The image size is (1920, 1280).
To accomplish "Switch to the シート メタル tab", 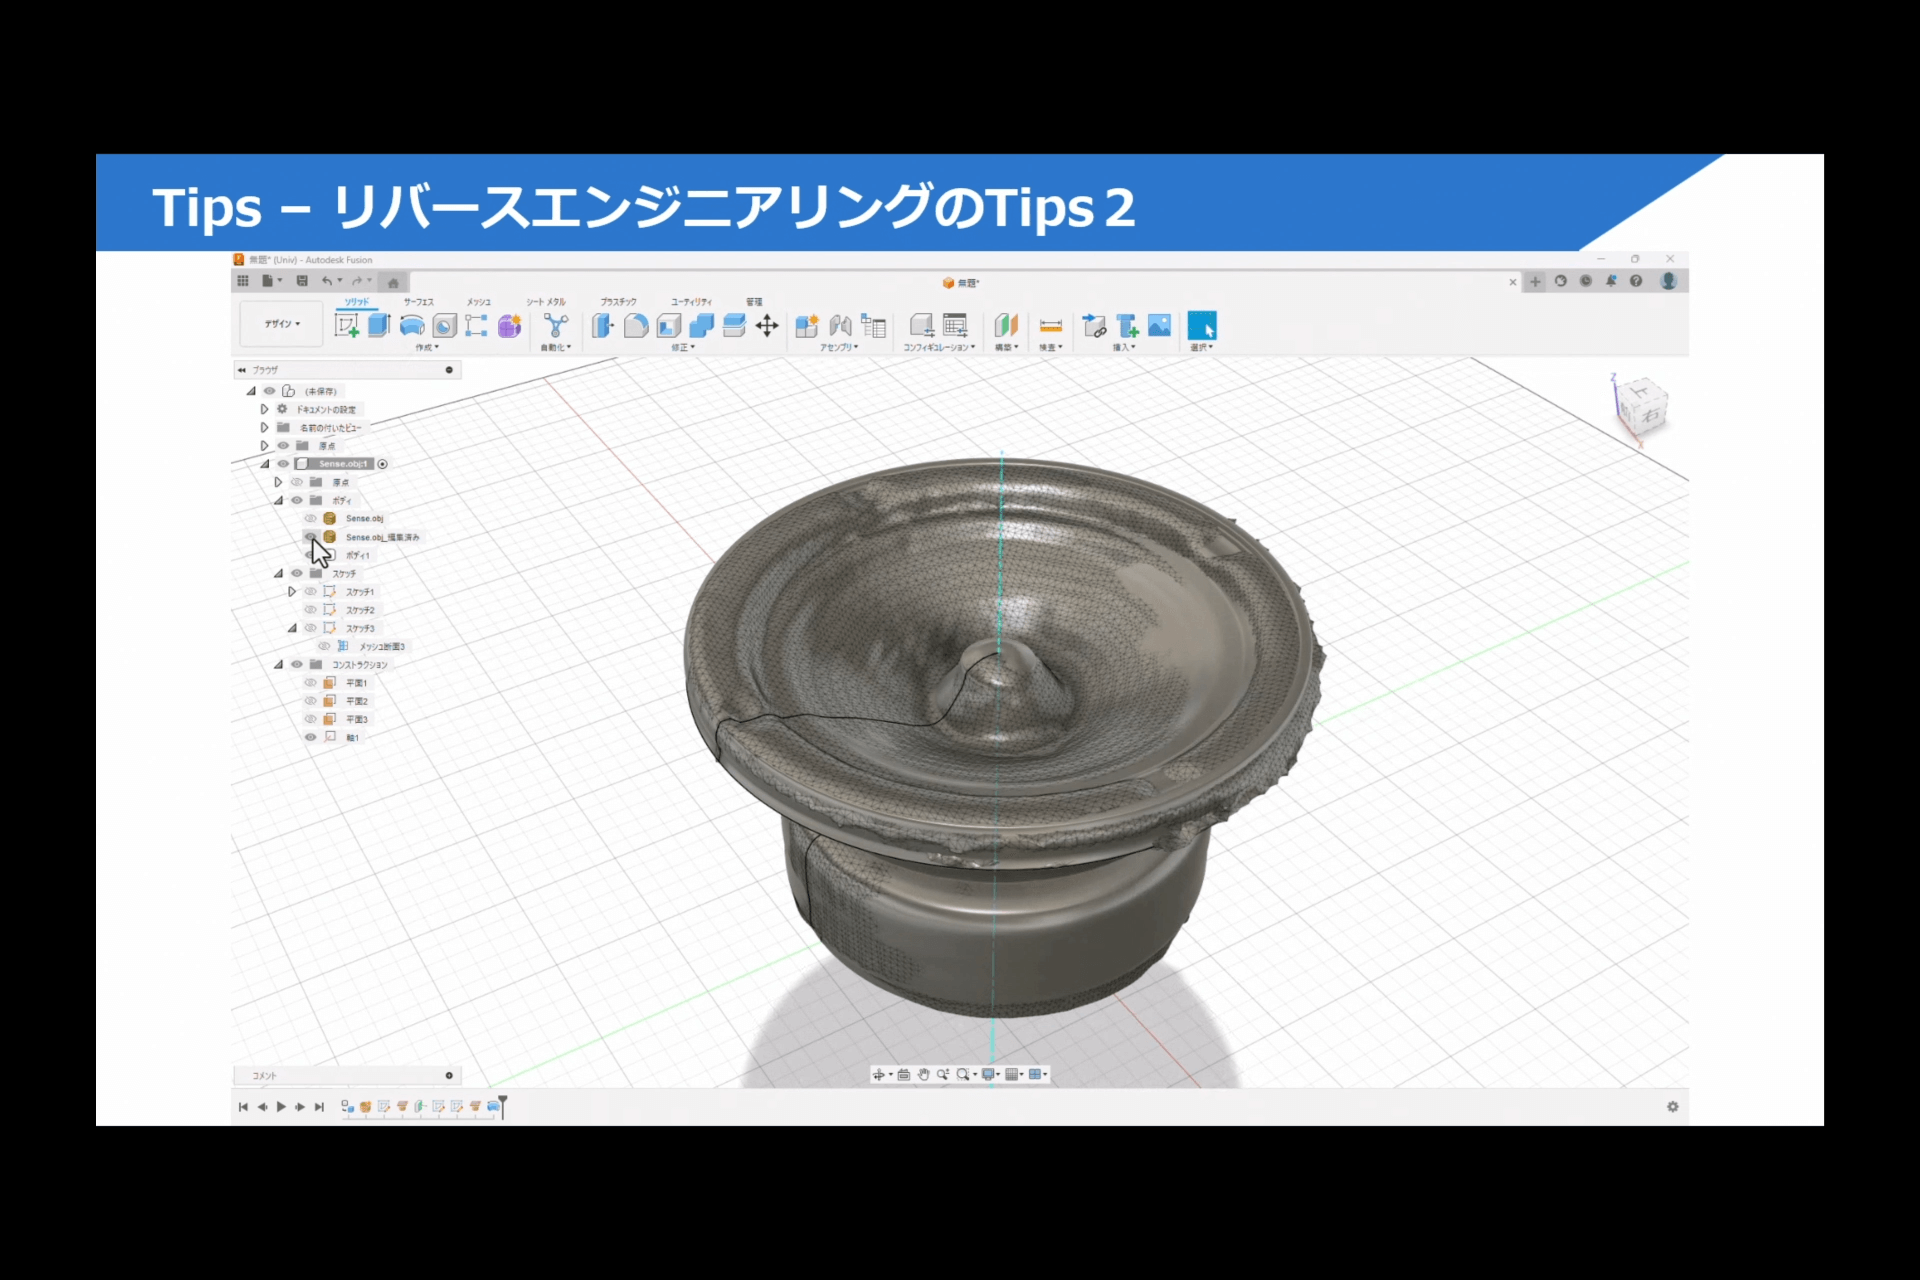I will coord(546,302).
